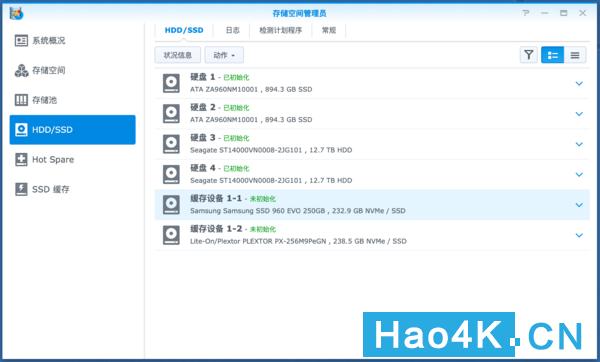Maximize the Storage Manager window

[563, 13]
